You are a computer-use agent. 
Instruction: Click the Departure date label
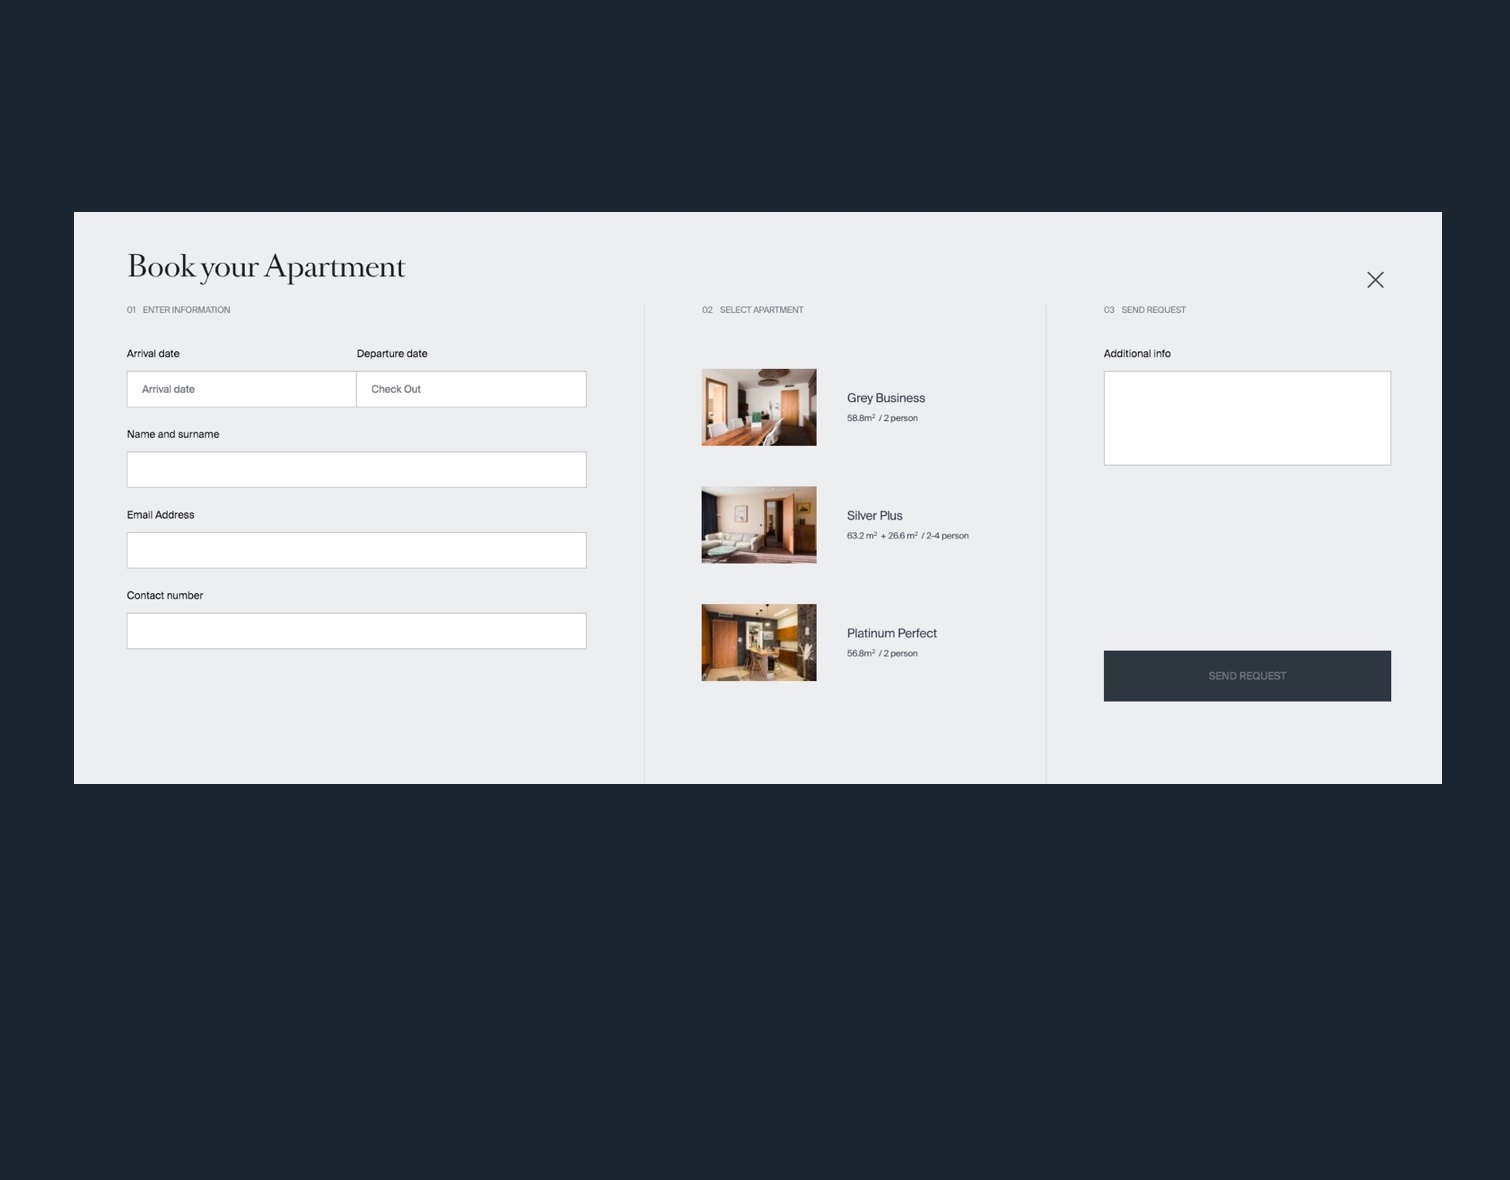coord(392,354)
